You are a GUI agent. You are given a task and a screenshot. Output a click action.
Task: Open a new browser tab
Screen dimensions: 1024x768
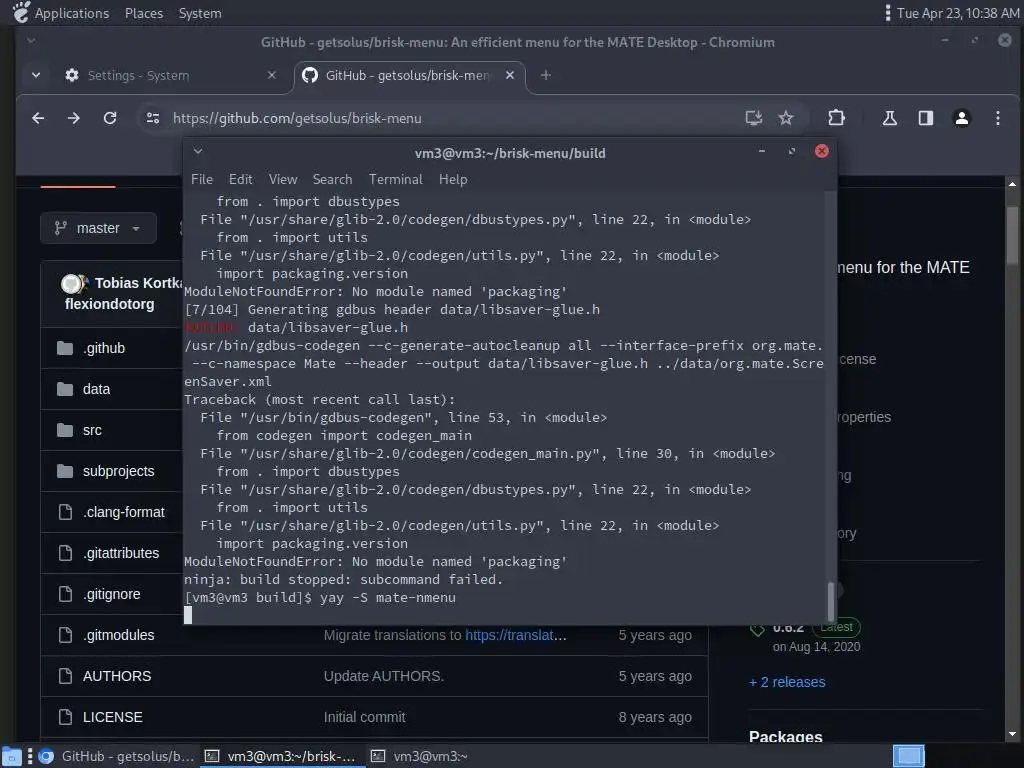(545, 75)
